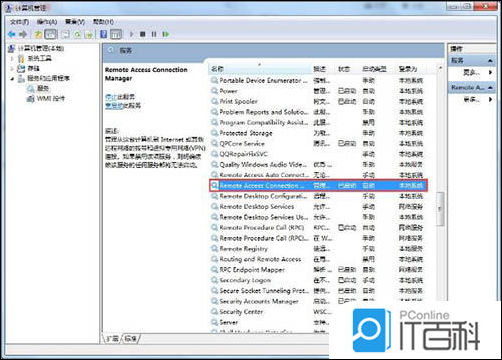Click gear icon of Quality Windows Audio Vide...

(x=215, y=165)
